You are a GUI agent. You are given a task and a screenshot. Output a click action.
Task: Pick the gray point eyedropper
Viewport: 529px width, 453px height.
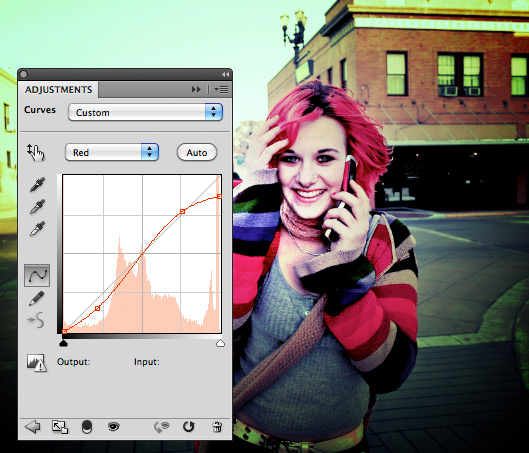point(37,206)
